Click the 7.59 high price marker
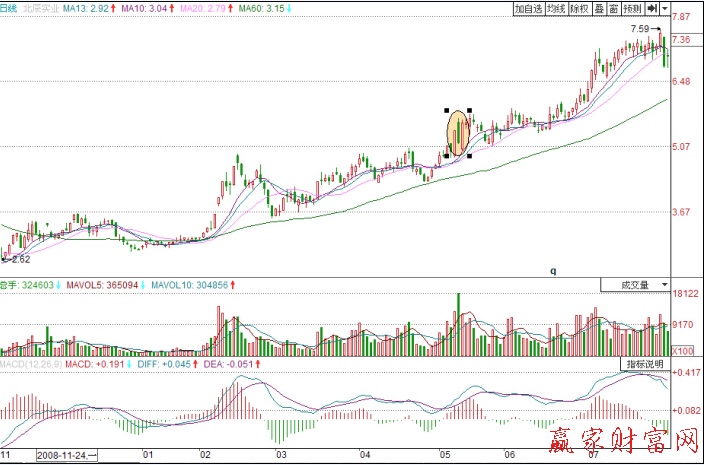This screenshot has width=704, height=465. click(642, 29)
